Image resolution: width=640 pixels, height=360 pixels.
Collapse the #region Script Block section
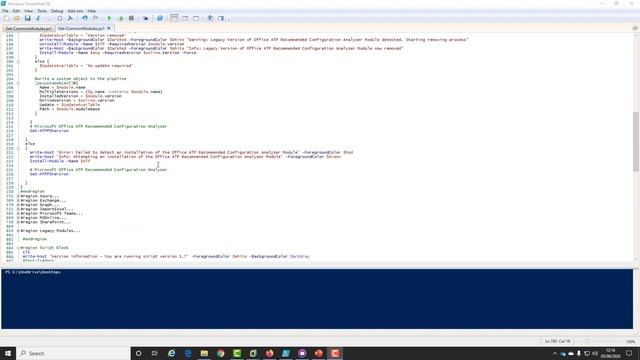click(18, 248)
